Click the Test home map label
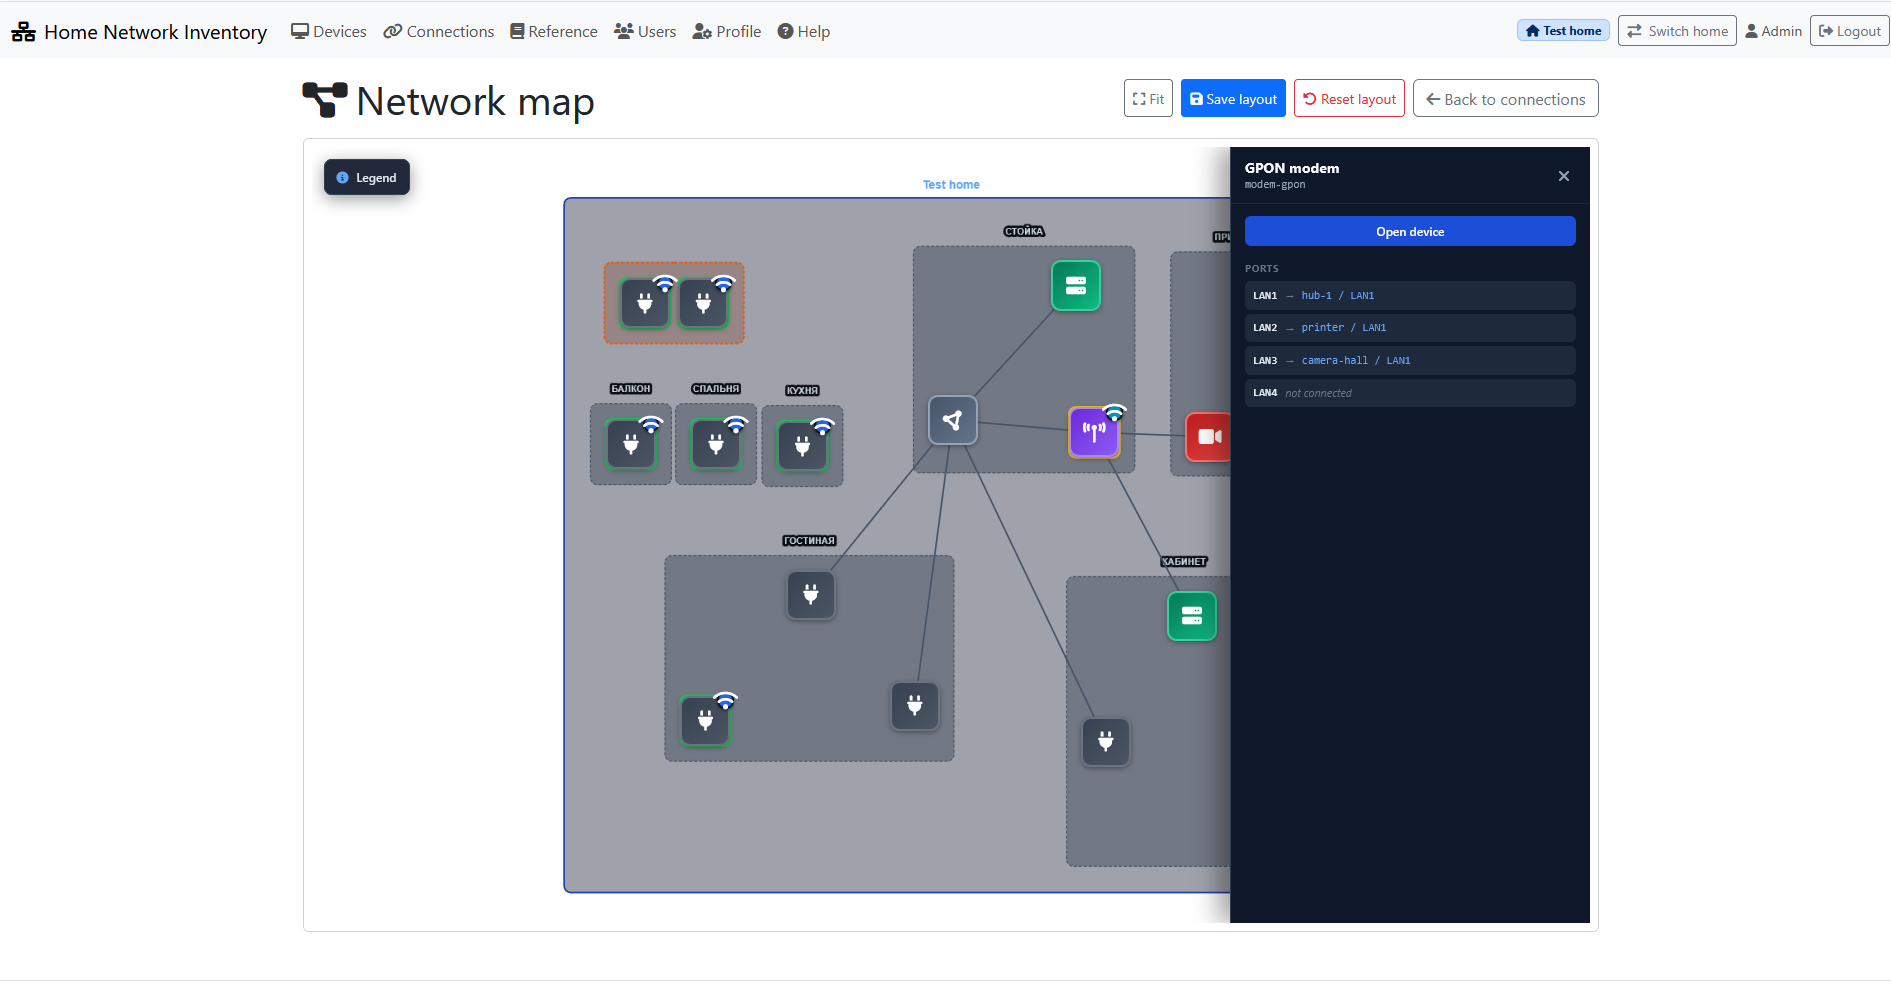 pos(951,184)
